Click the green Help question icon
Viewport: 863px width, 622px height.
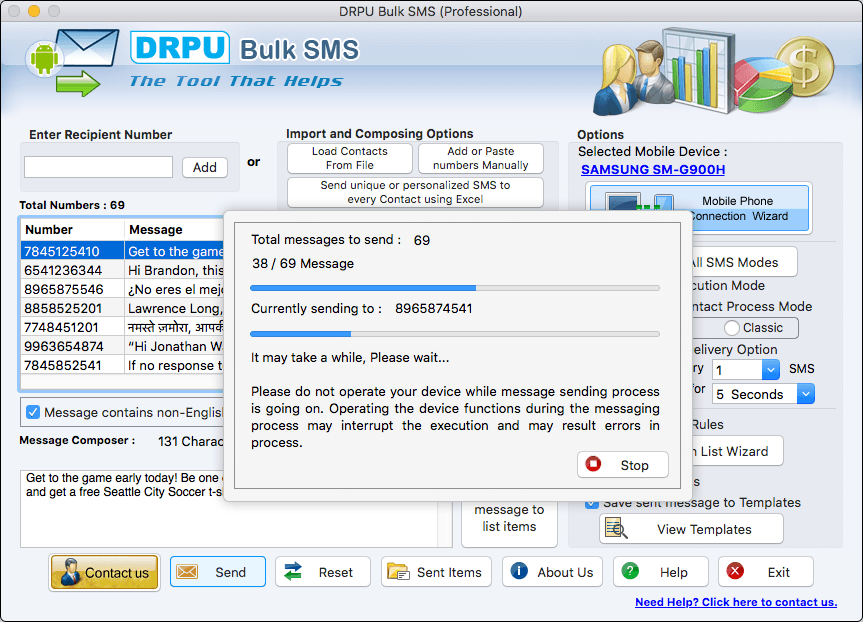coord(630,571)
